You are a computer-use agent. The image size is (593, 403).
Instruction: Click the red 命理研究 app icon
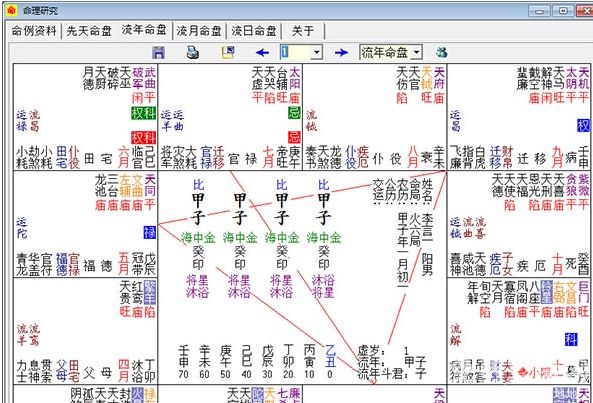(12, 11)
